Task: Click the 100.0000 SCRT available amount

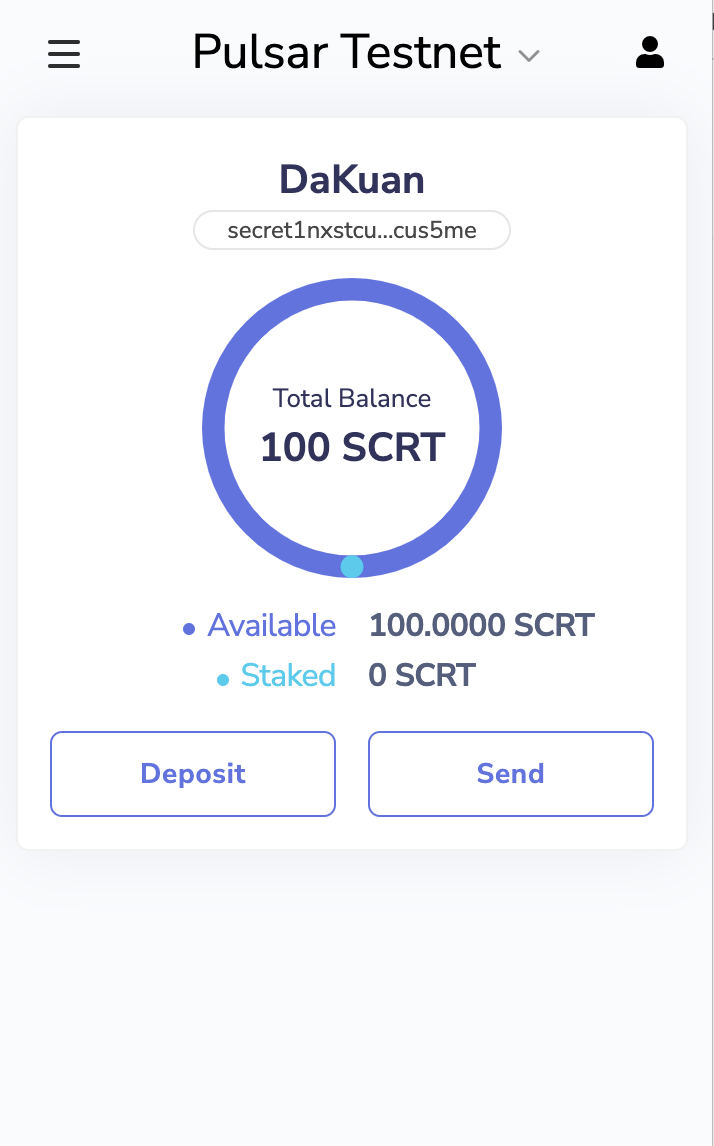Action: coord(482,626)
